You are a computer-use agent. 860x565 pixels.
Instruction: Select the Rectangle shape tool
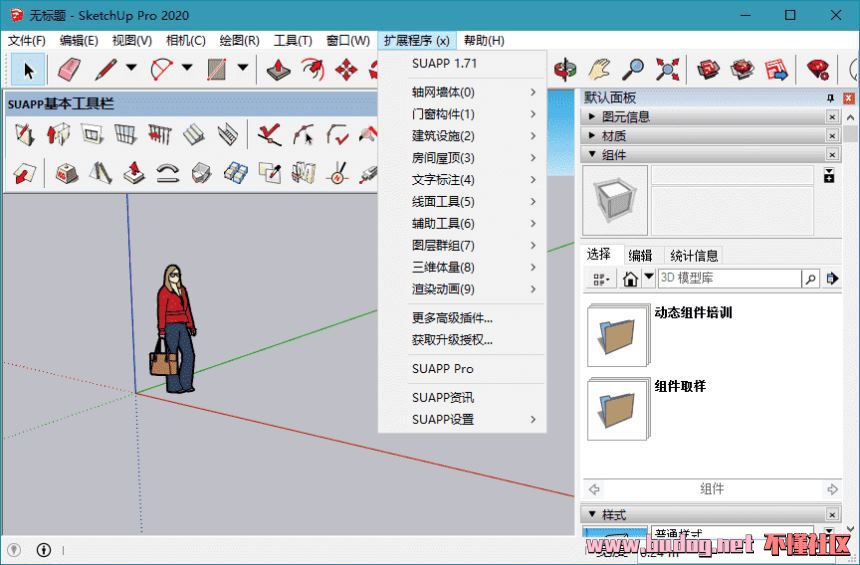tap(217, 69)
